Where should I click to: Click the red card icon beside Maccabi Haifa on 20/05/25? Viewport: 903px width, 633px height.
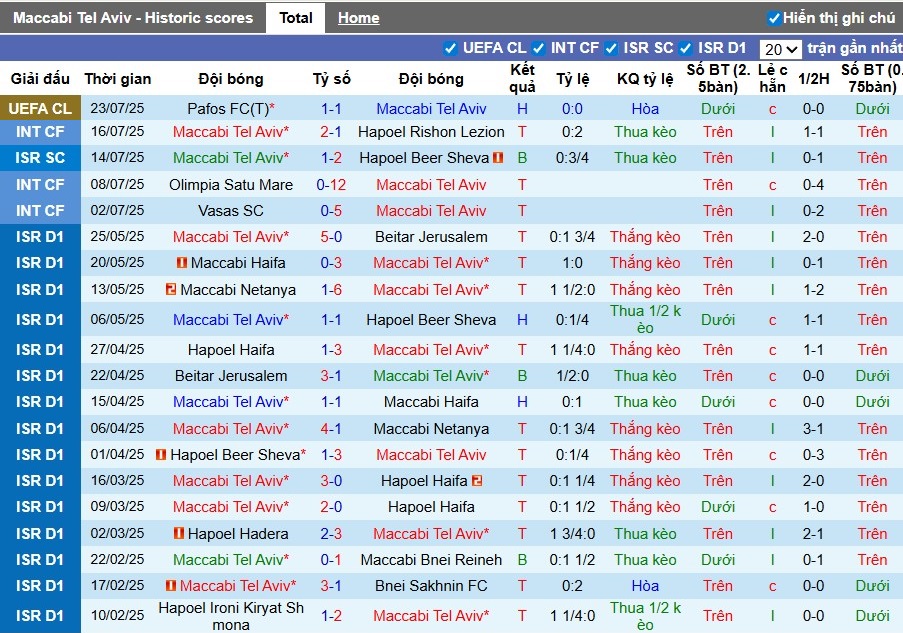point(181,263)
